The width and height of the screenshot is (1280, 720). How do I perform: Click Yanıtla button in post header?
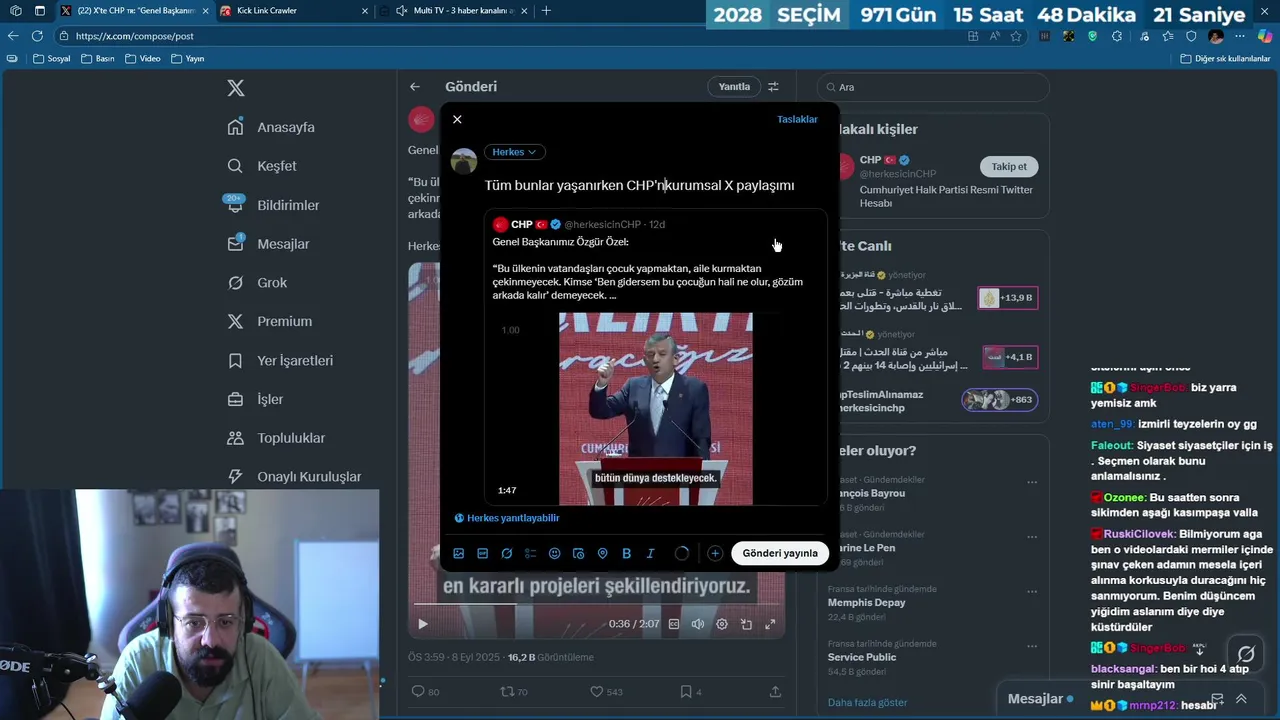pos(734,87)
